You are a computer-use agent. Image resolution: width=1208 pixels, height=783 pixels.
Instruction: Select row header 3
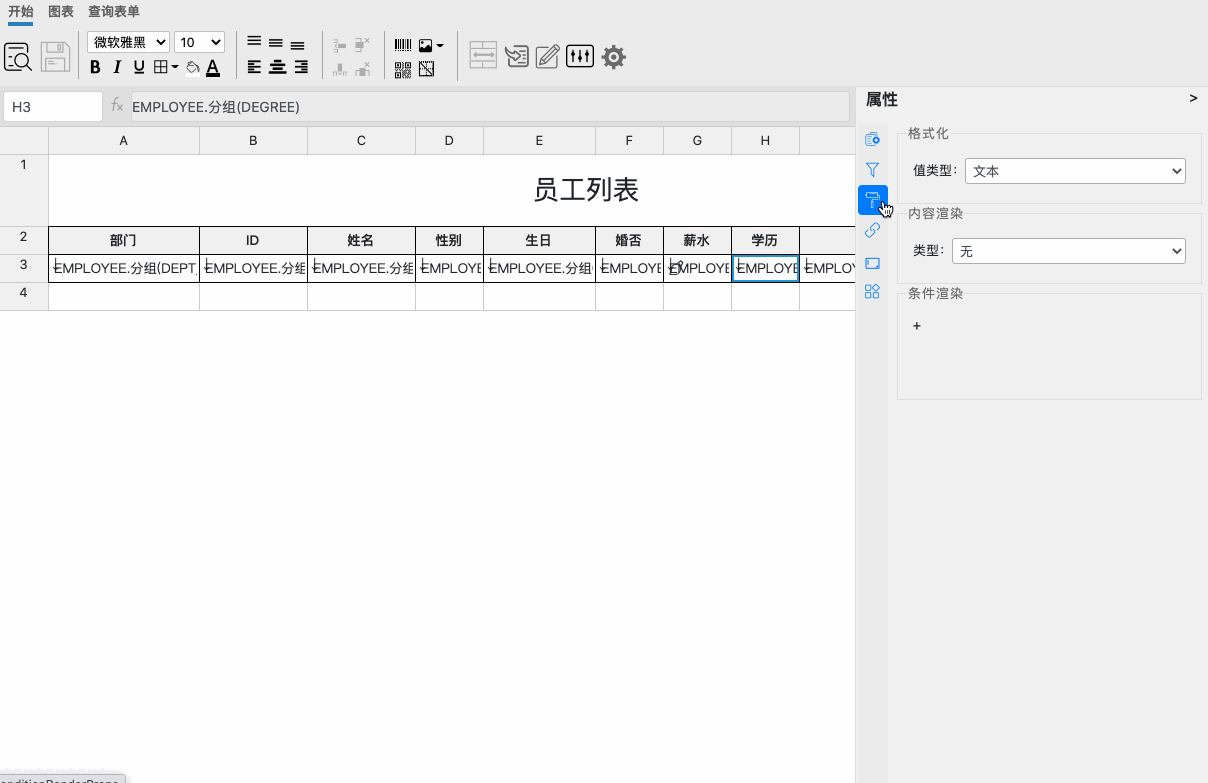click(x=24, y=268)
